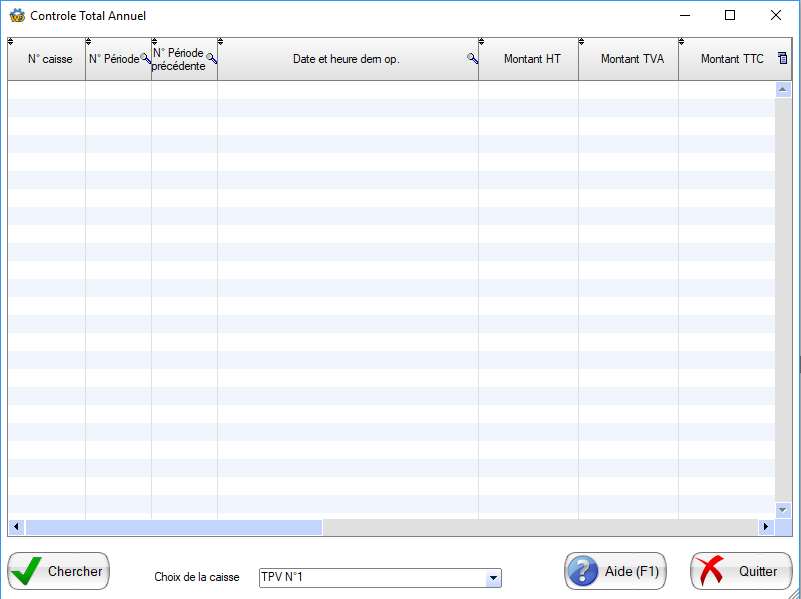801x599 pixels.
Task: Click the table options icon beside Montant TTC
Action: tap(783, 59)
